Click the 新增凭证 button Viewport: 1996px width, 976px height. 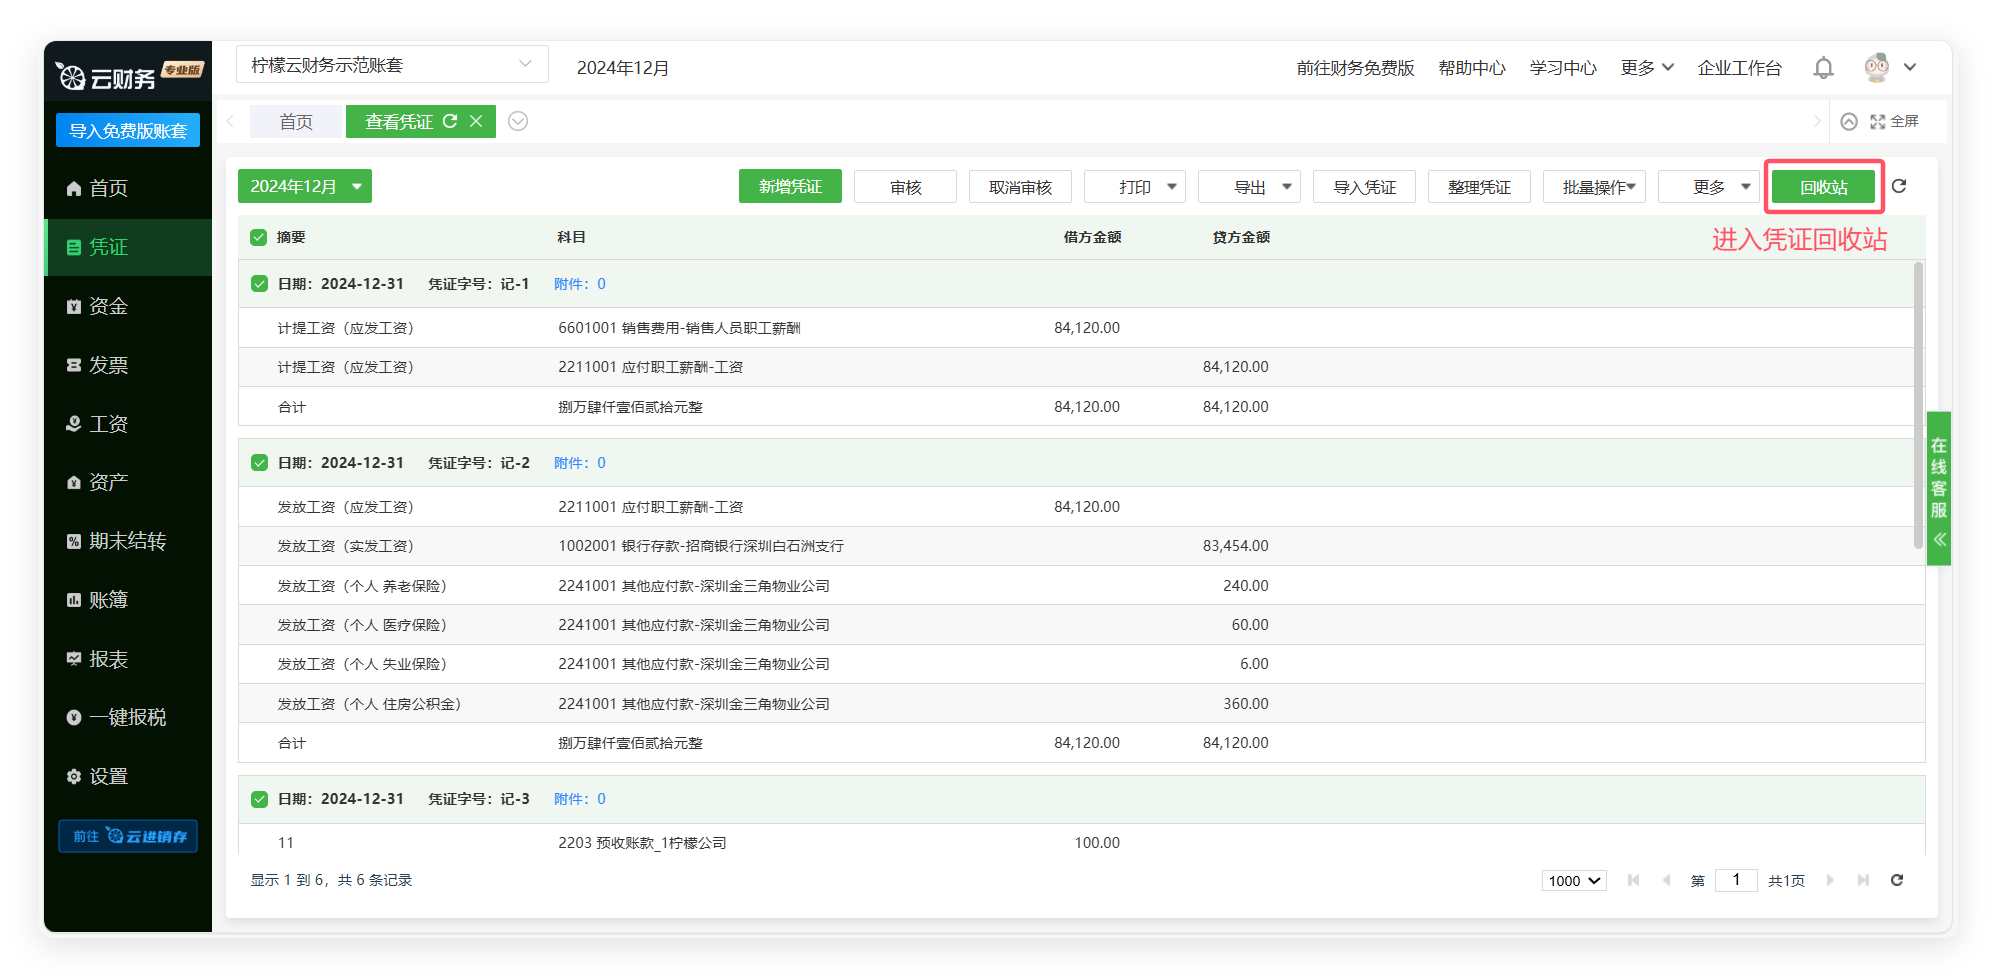(x=790, y=186)
